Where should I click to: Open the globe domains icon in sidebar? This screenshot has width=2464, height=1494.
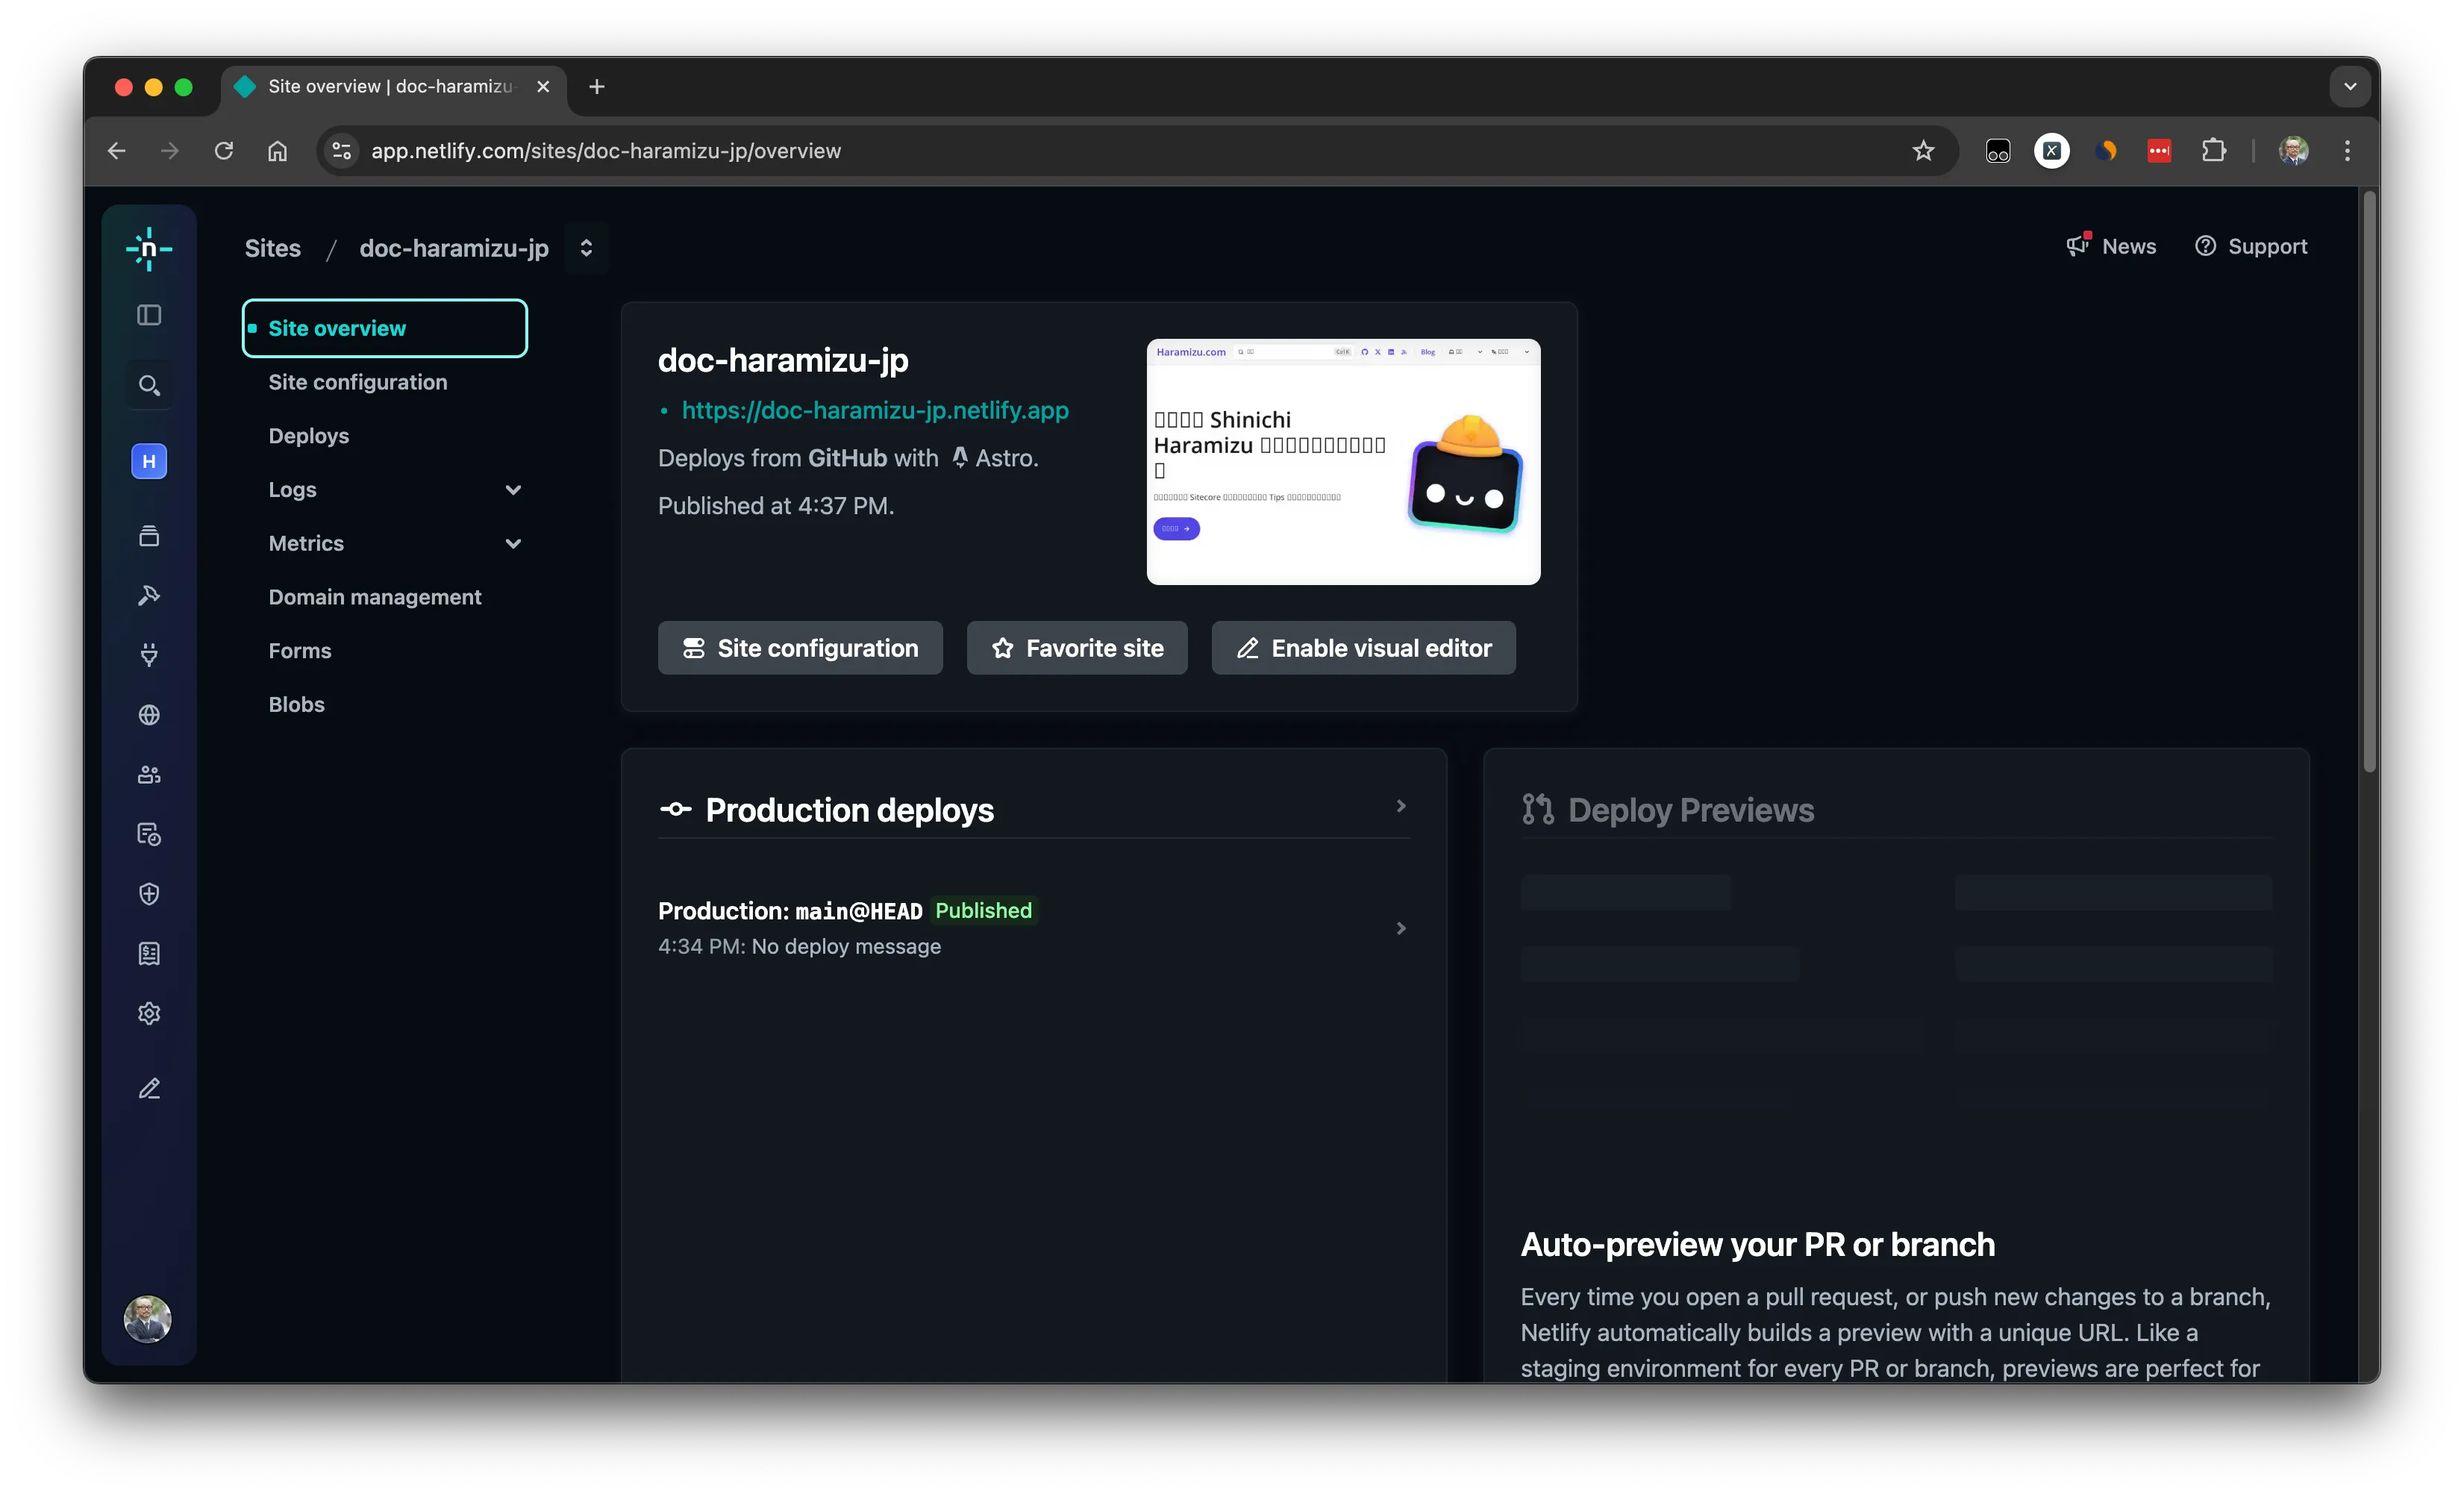tap(149, 715)
